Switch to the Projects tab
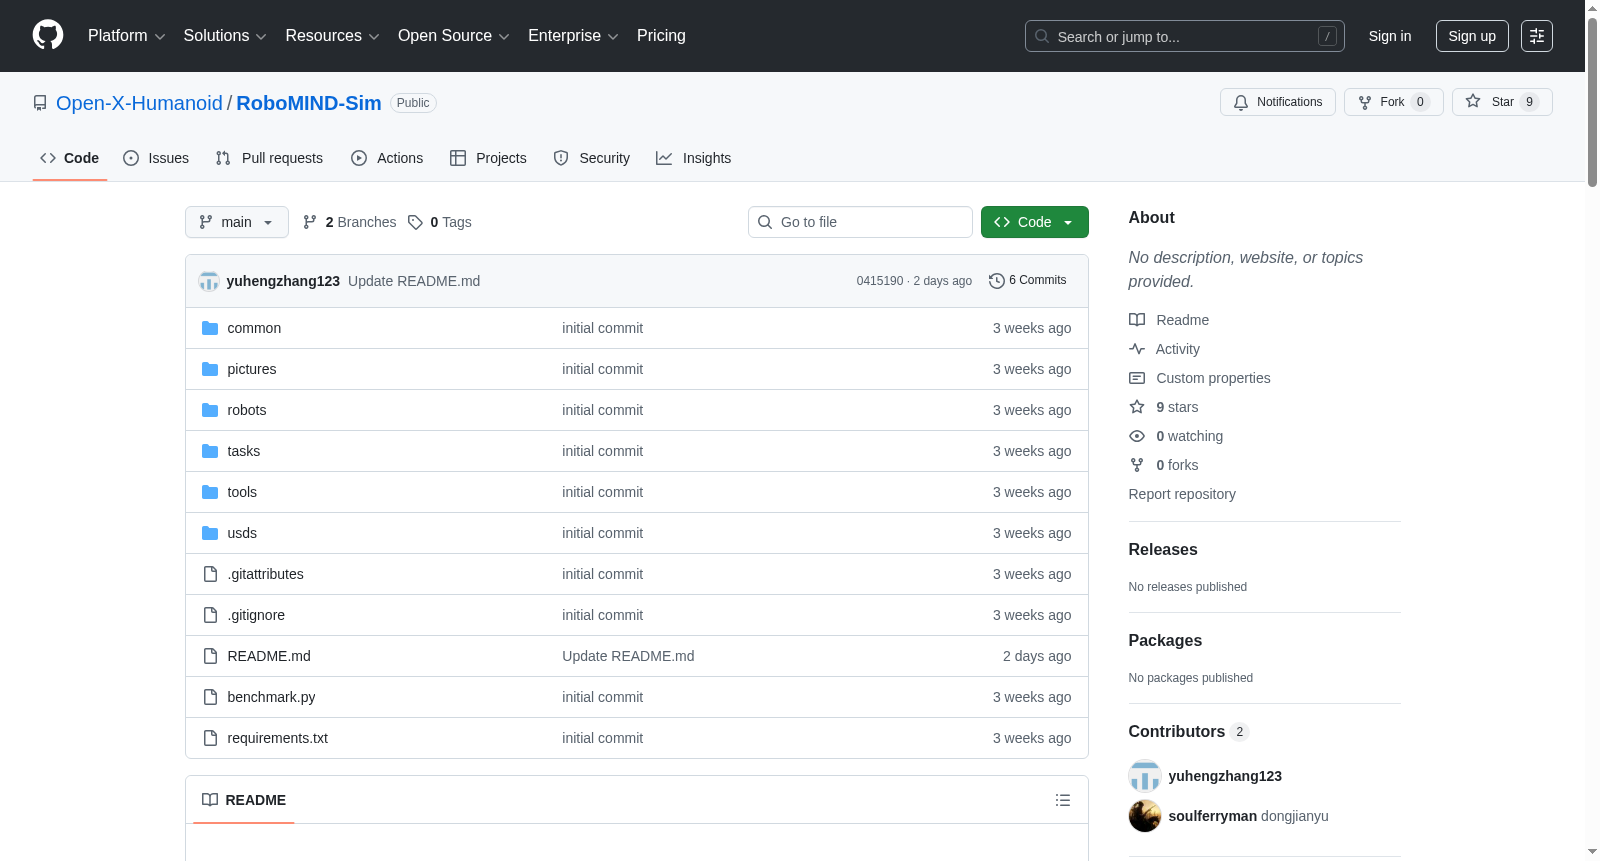The width and height of the screenshot is (1600, 861). click(488, 158)
